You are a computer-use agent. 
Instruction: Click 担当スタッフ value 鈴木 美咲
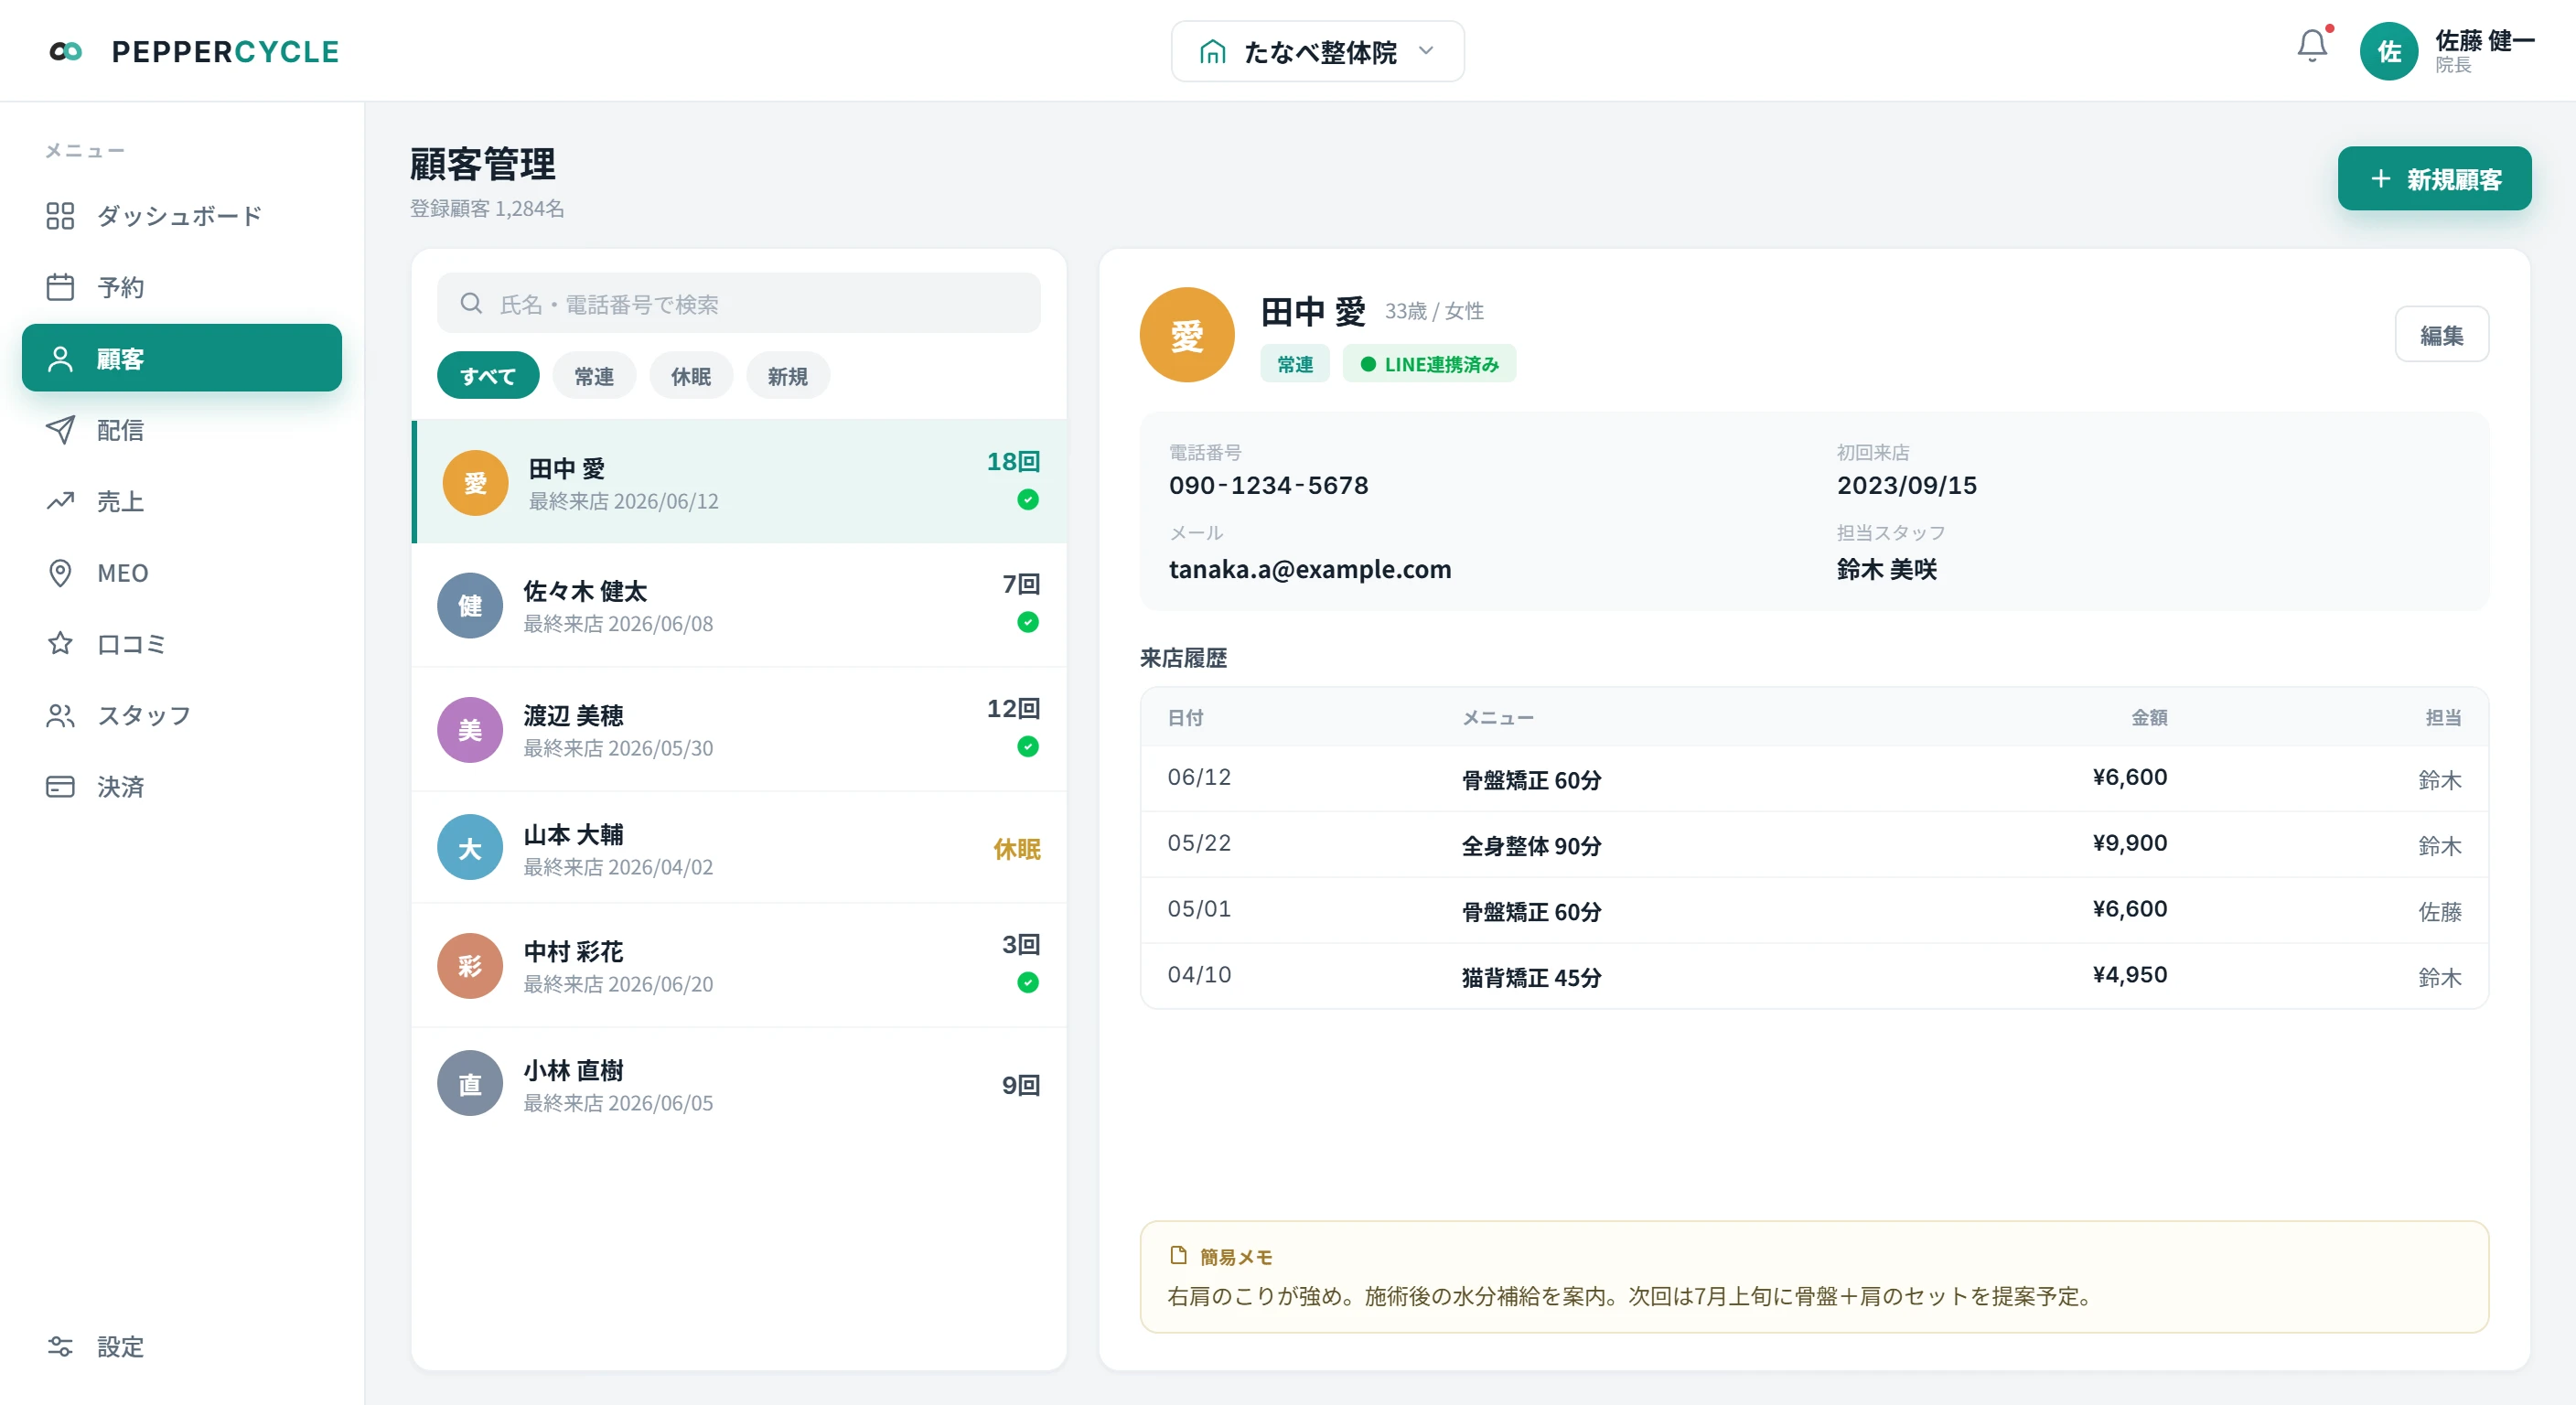[1886, 569]
